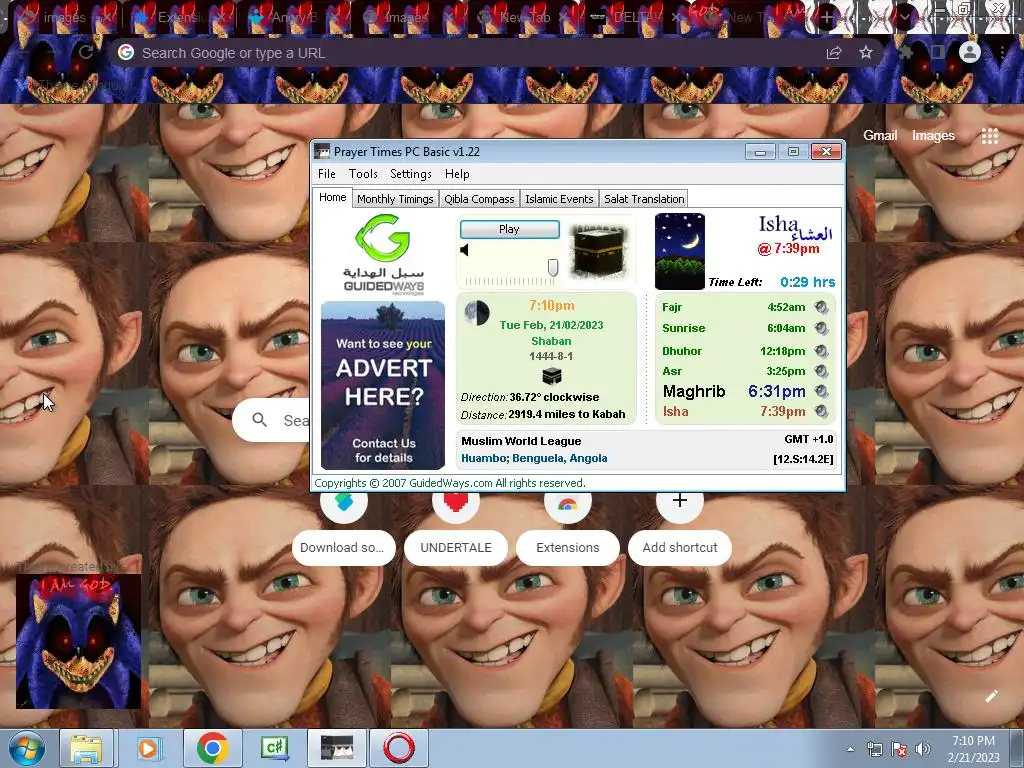The height and width of the screenshot is (768, 1024).
Task: Open Chrome three-dot menu
Action: [1002, 52]
